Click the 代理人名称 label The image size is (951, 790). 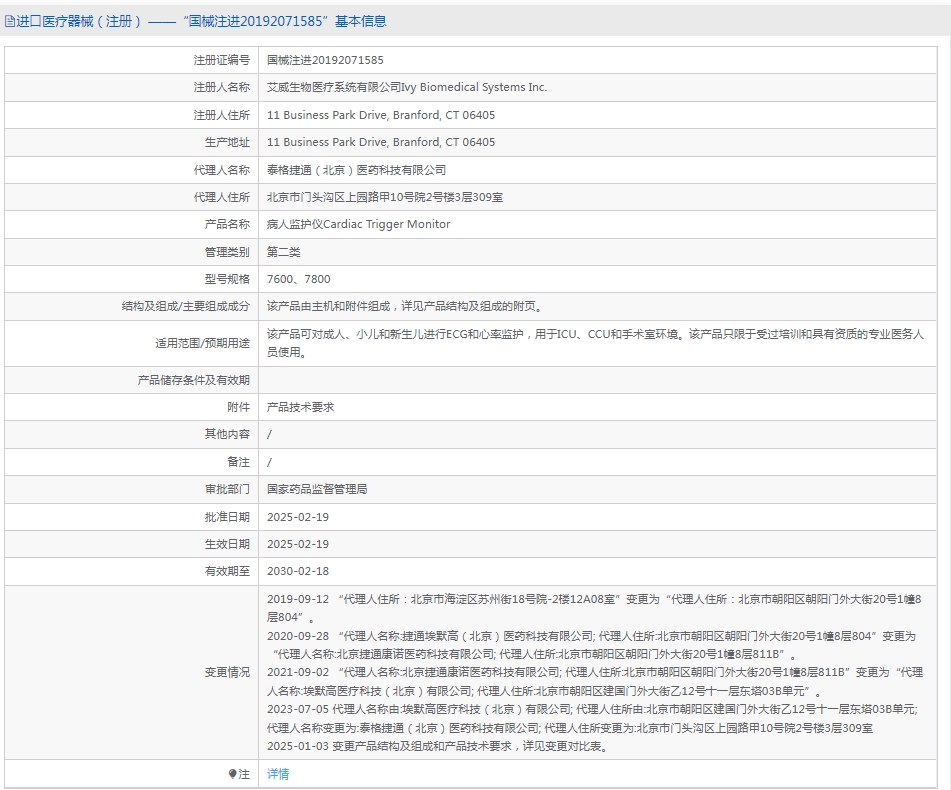tap(221, 170)
